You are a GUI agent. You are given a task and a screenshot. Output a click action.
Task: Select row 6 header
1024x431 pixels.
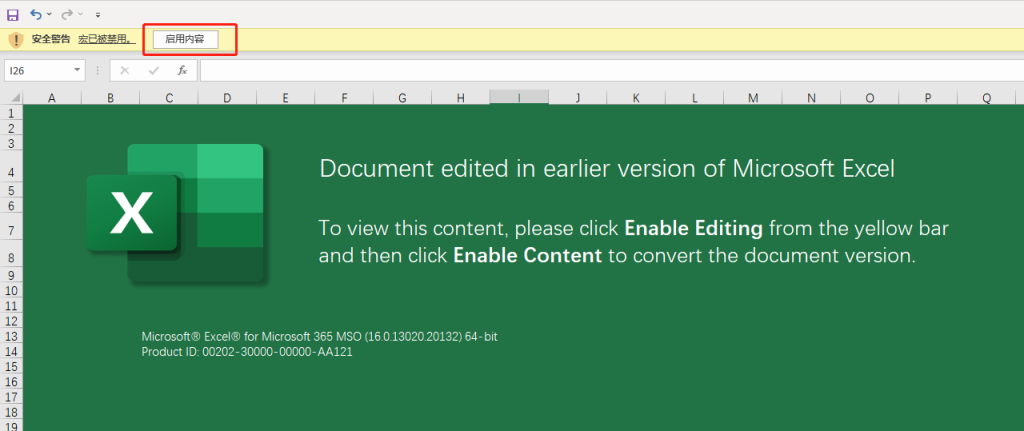[x=12, y=206]
